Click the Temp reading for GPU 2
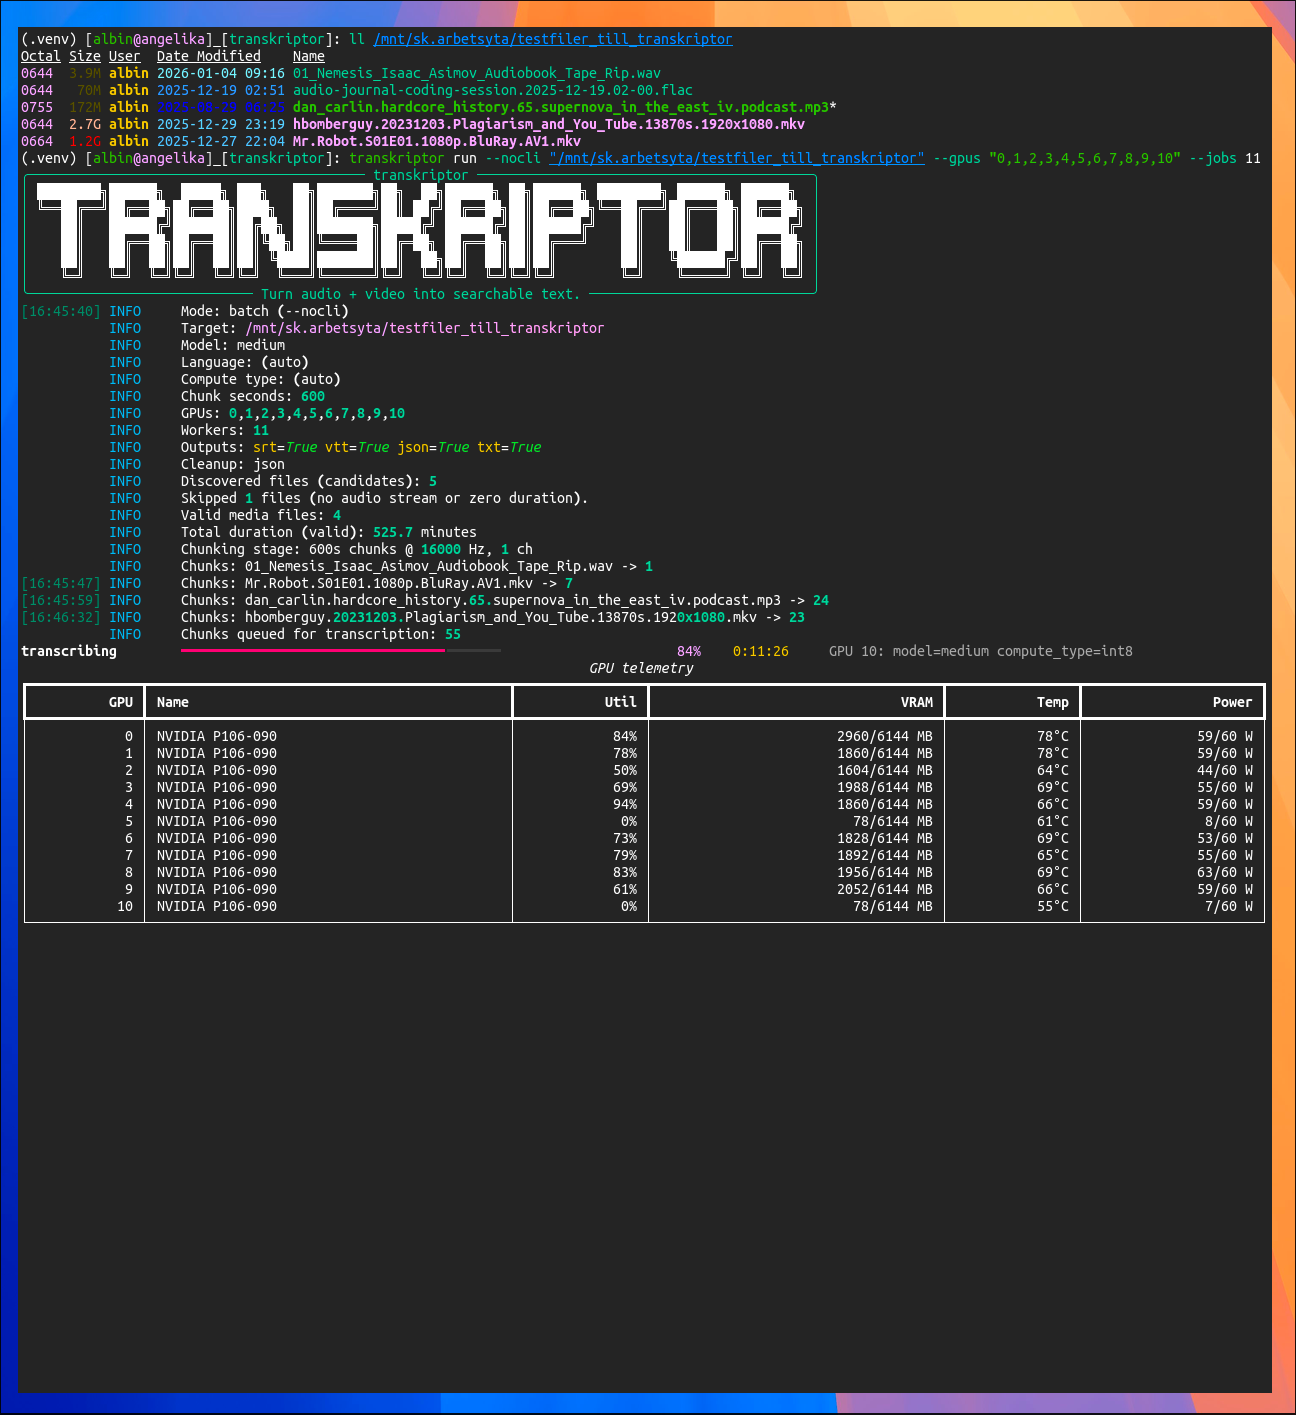 click(x=1051, y=770)
